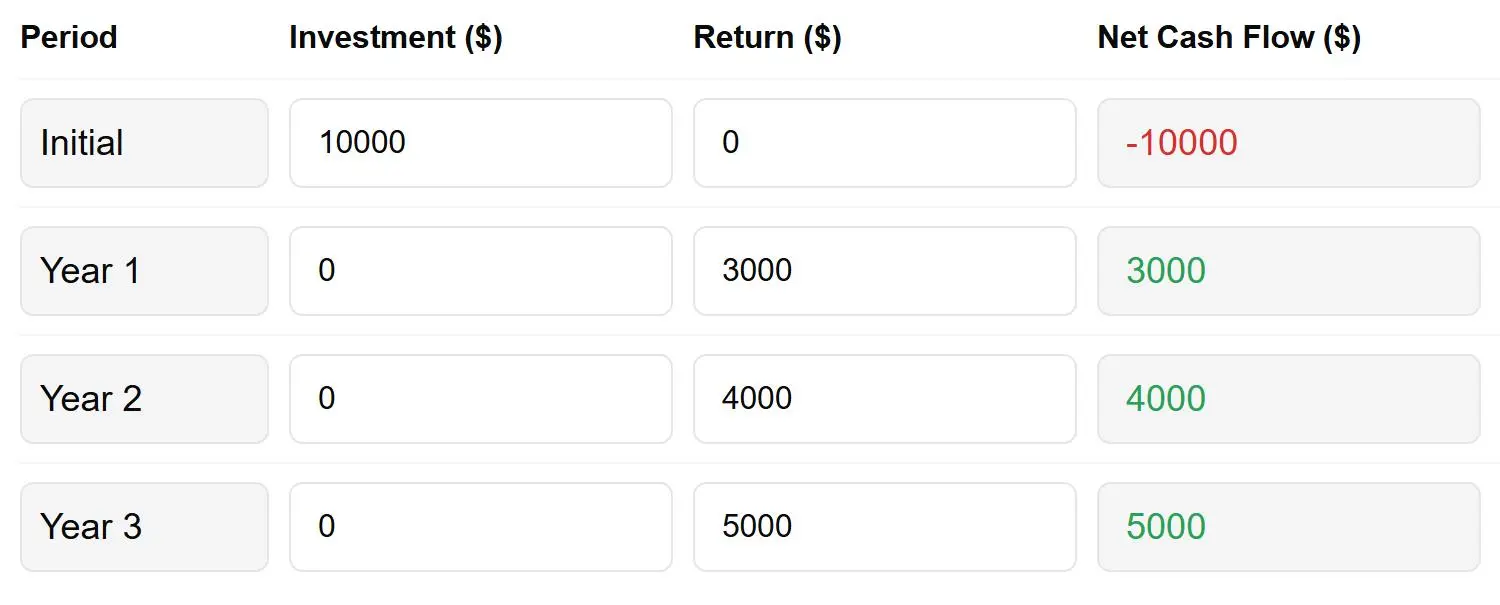Click the Net Cash Flow ($) header
The image size is (1500, 605).
[x=1229, y=37]
